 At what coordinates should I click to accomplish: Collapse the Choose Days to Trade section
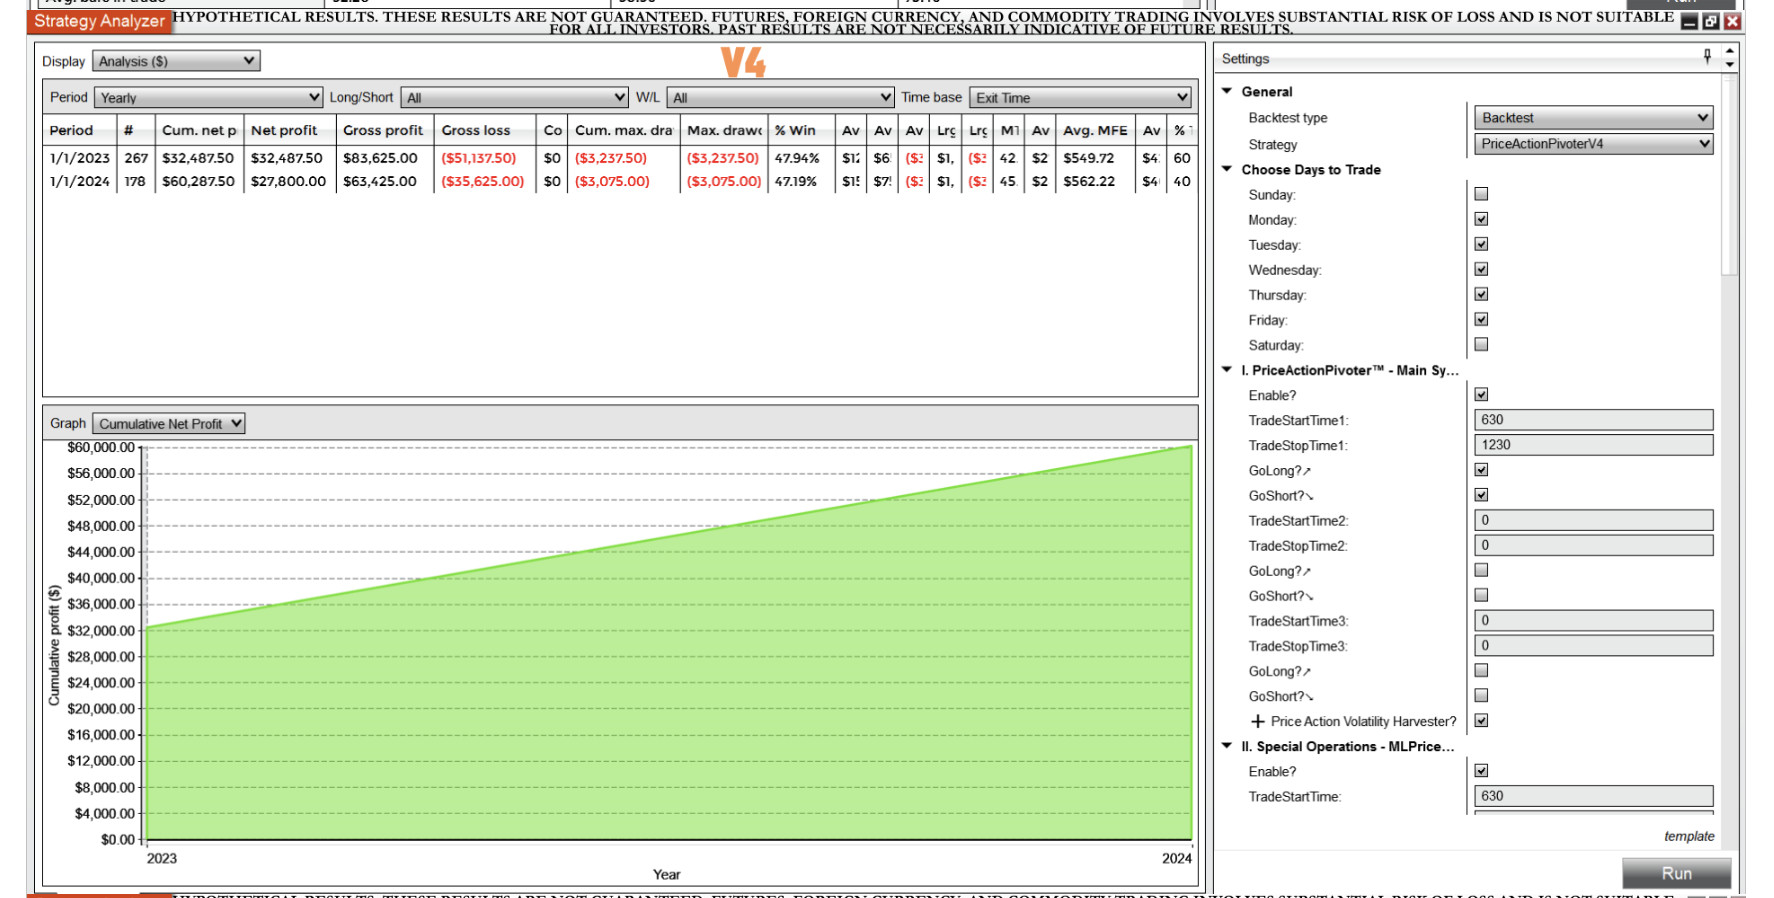pos(1227,169)
